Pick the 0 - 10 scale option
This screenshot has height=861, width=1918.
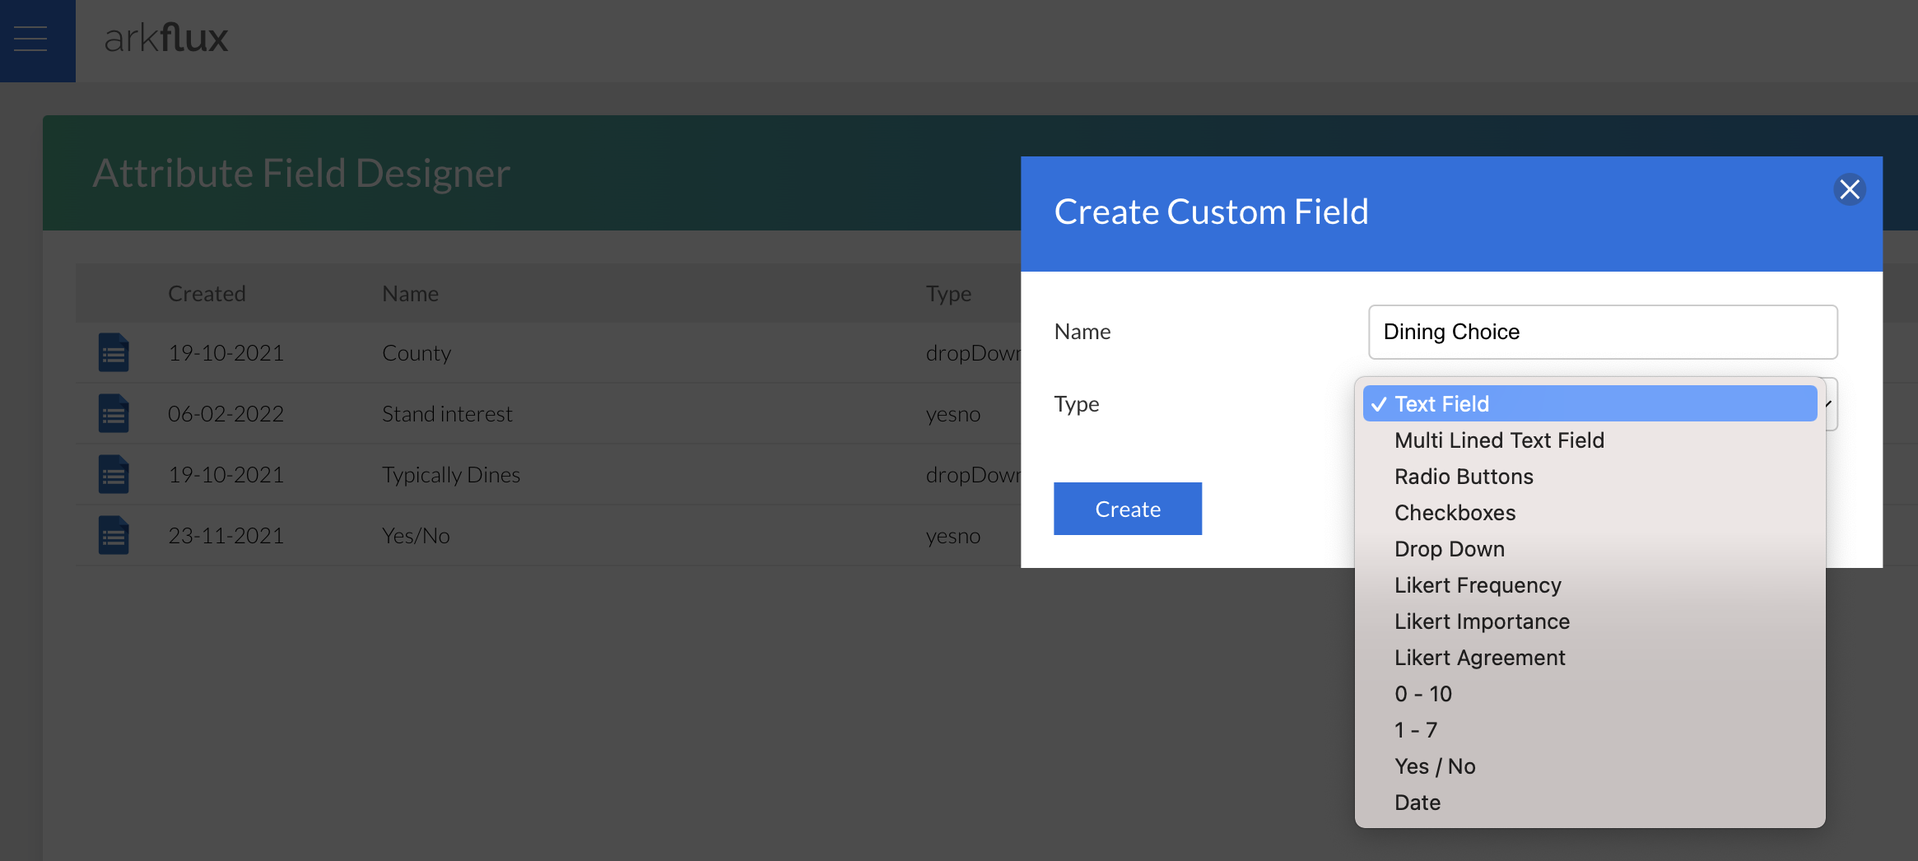[x=1422, y=694]
